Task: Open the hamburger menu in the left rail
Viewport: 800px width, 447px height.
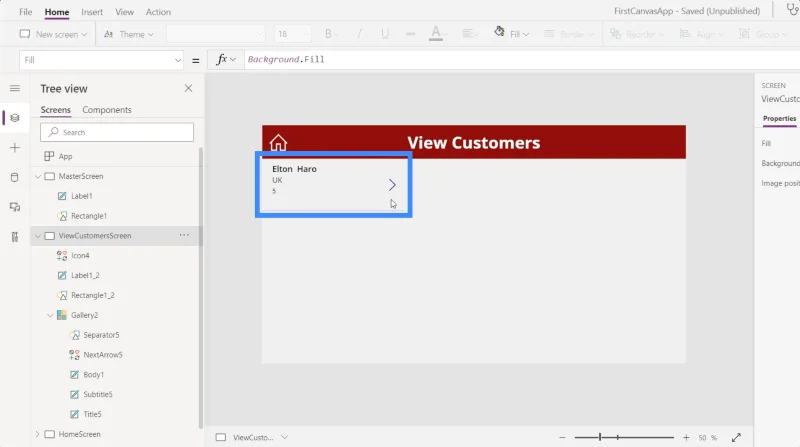Action: click(15, 88)
